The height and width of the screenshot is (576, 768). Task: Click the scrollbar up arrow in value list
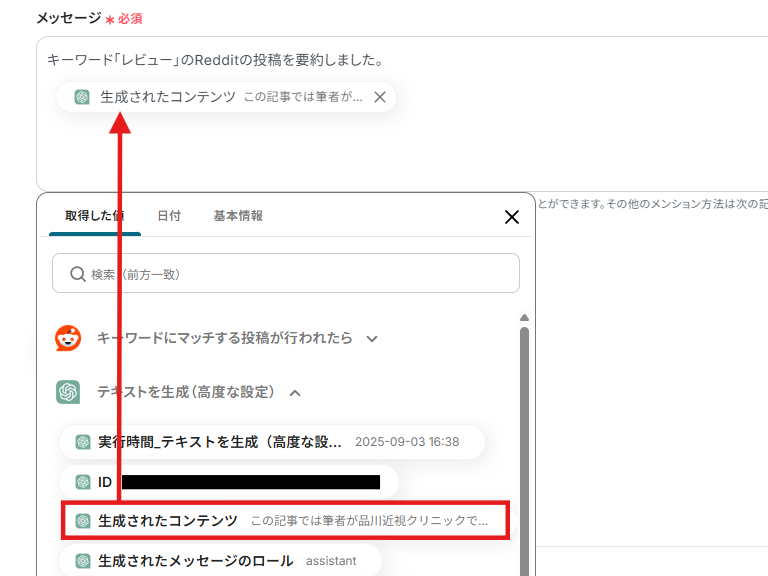click(524, 317)
